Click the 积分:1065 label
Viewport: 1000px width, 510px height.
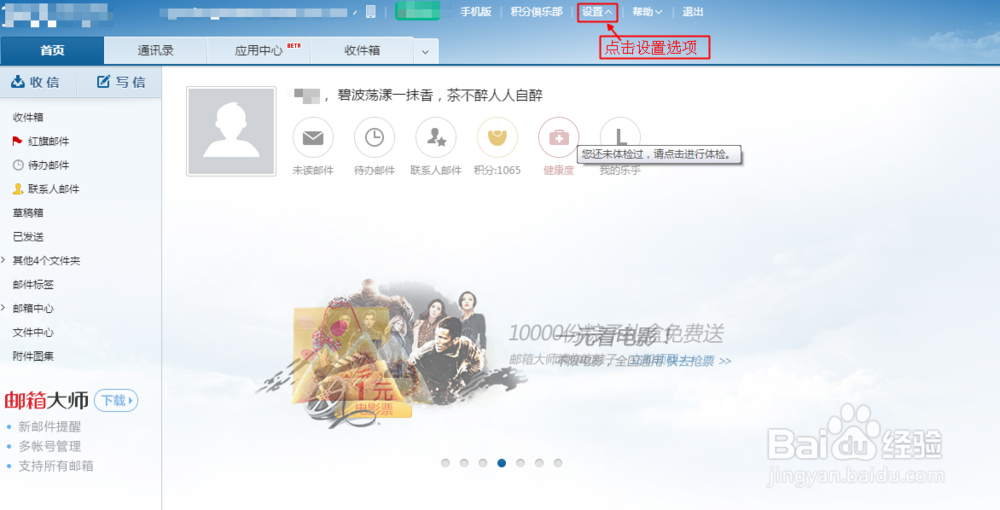click(x=497, y=170)
